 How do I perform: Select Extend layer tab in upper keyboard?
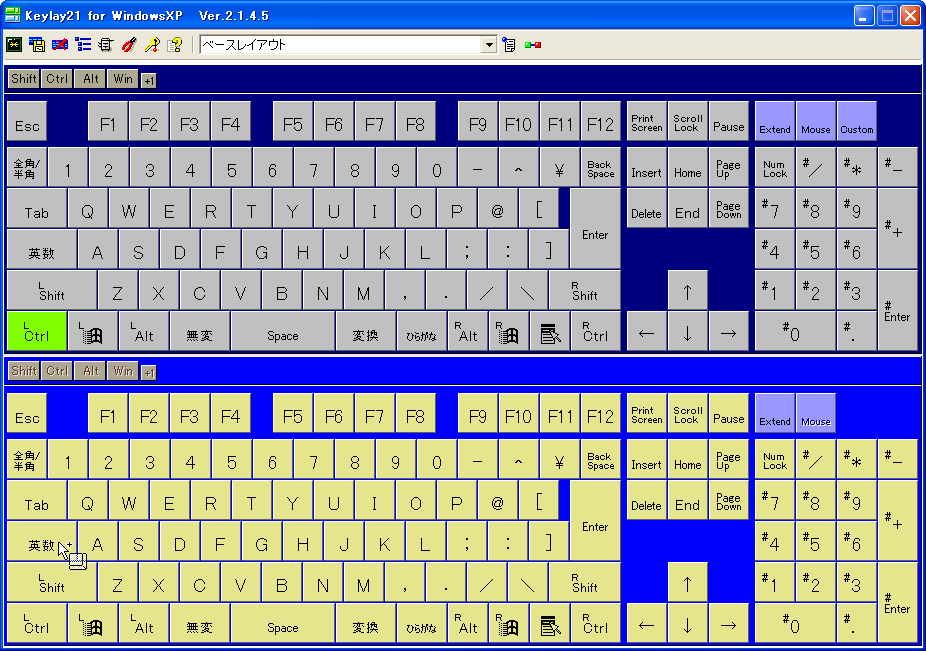tap(775, 121)
